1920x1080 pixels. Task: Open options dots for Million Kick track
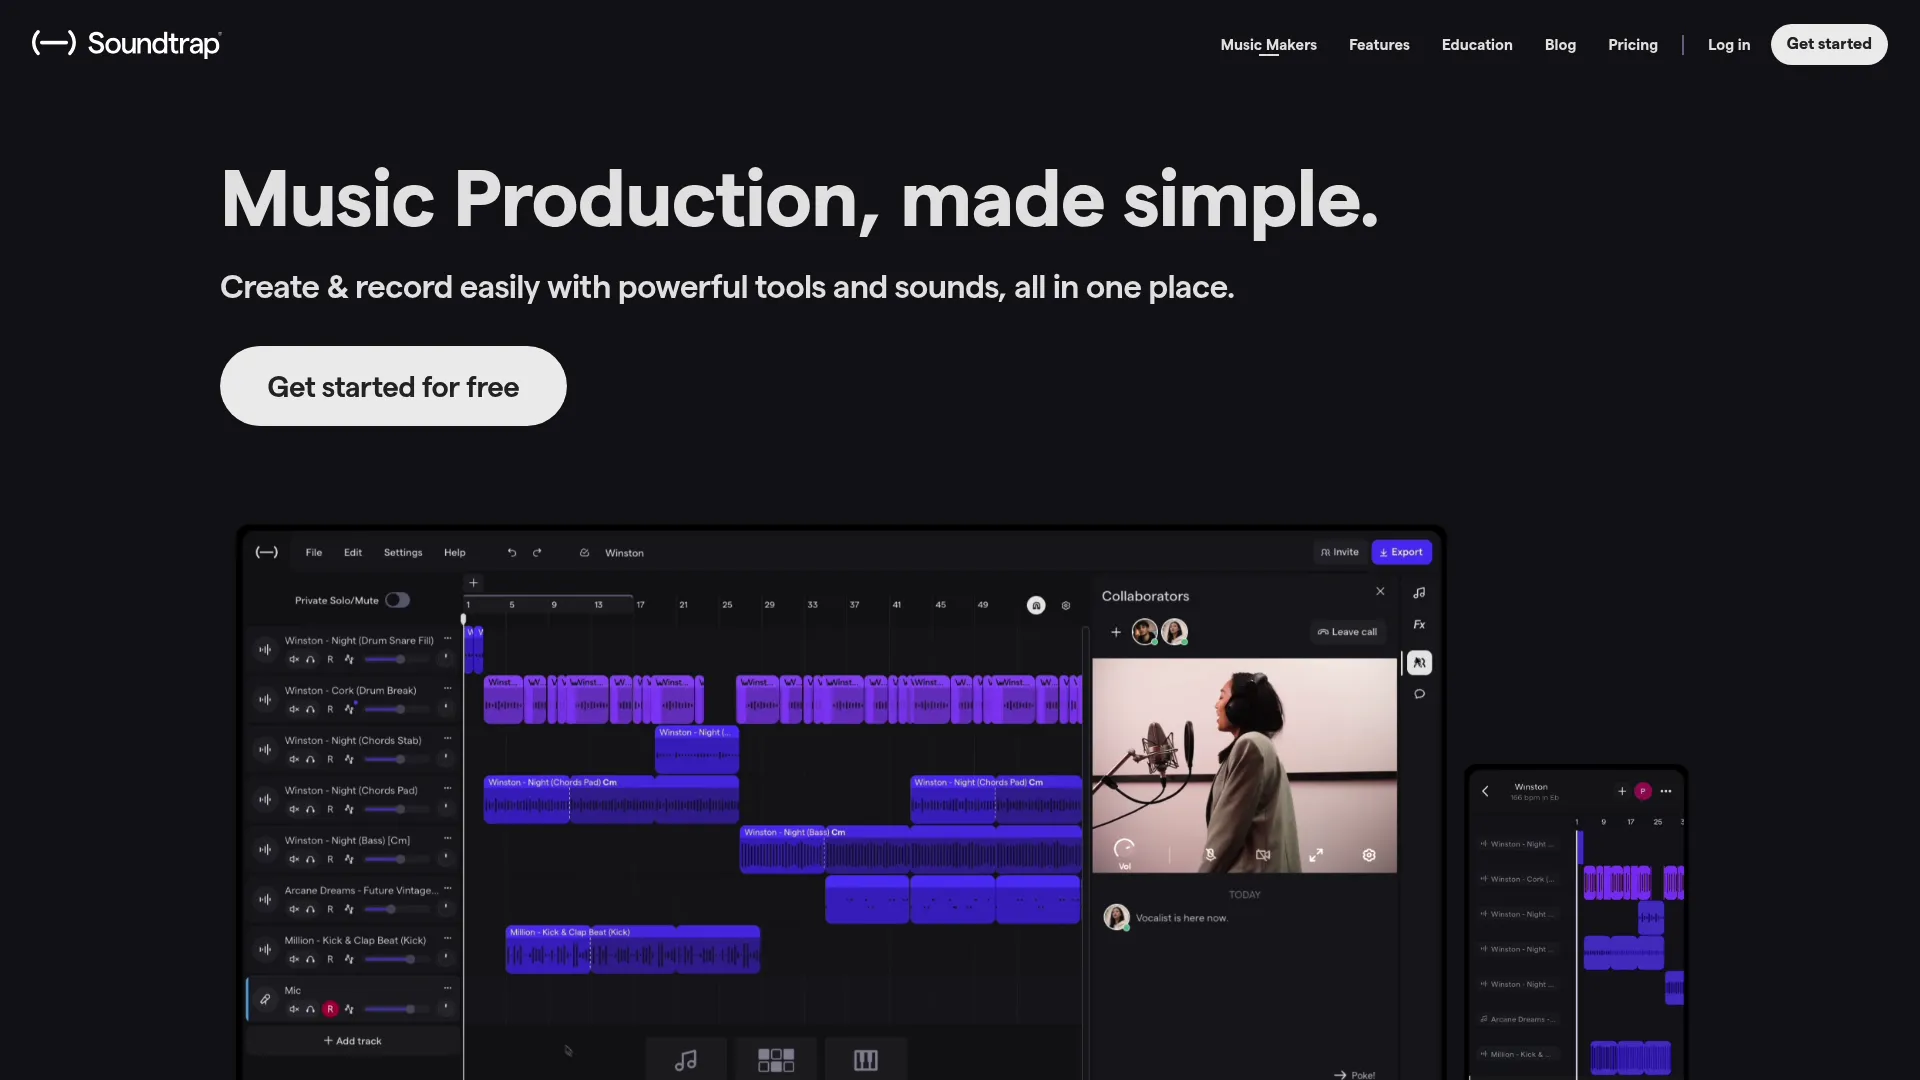point(447,939)
